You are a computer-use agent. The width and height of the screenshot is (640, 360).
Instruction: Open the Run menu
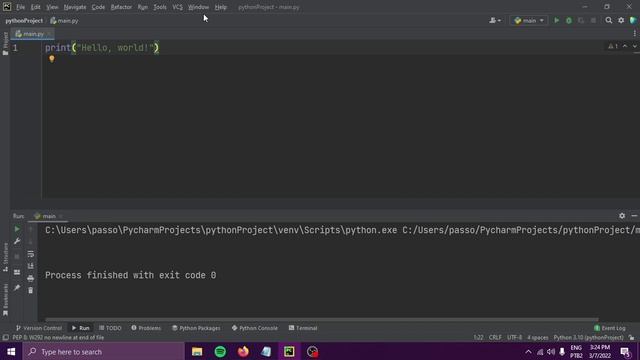click(142, 7)
